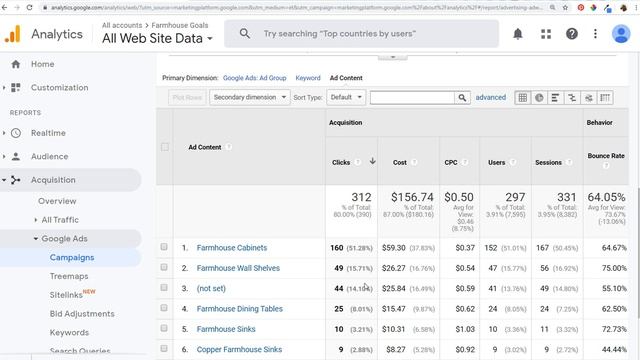Switch to the Data table view
This screenshot has height=360, width=640.
coord(522,98)
